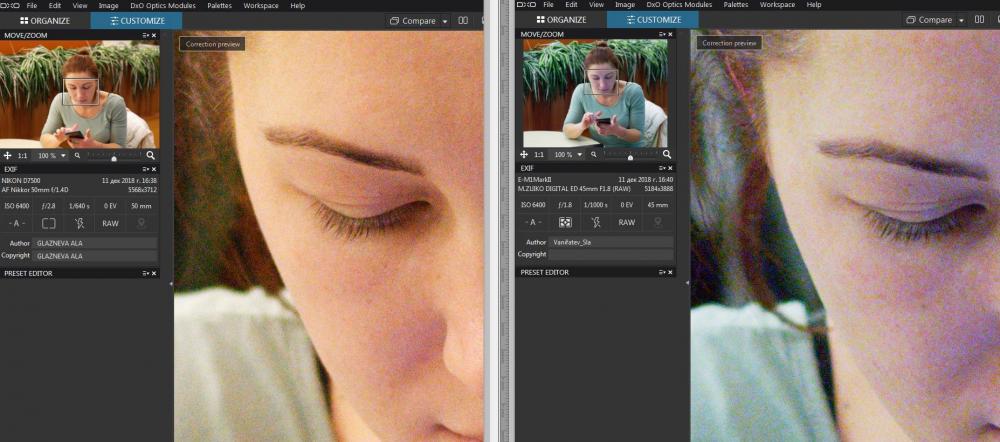Close MOVE/ZOOM palette in left window
The width and height of the screenshot is (1000, 442).
(154, 35)
